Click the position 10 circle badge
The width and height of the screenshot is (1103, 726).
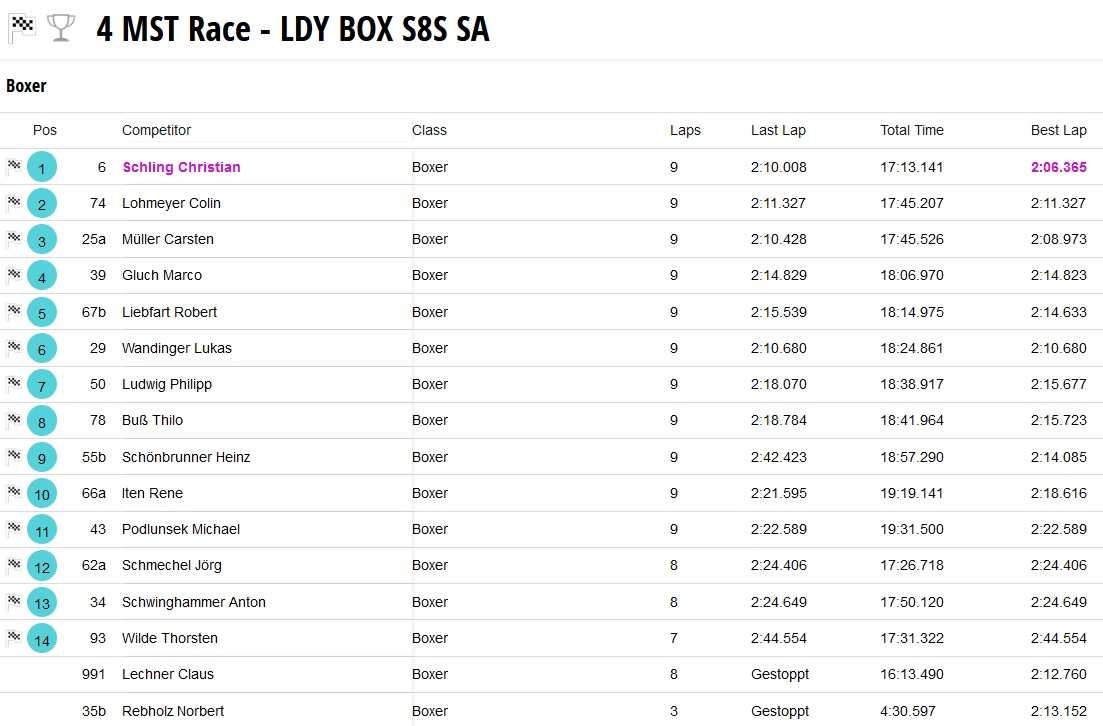pos(42,494)
